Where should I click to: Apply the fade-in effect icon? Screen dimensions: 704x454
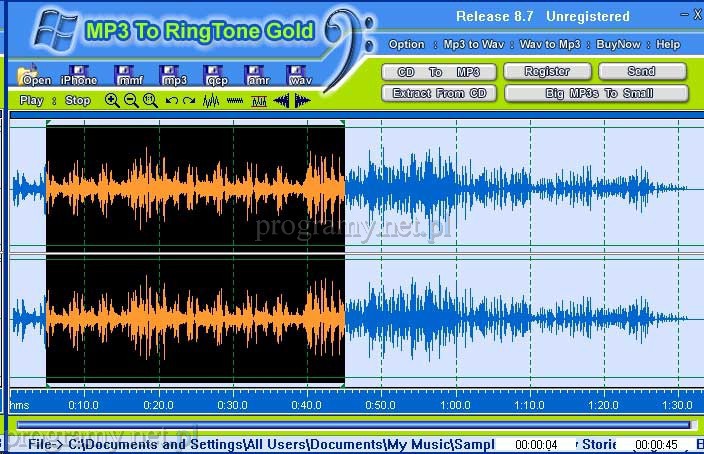coord(281,100)
